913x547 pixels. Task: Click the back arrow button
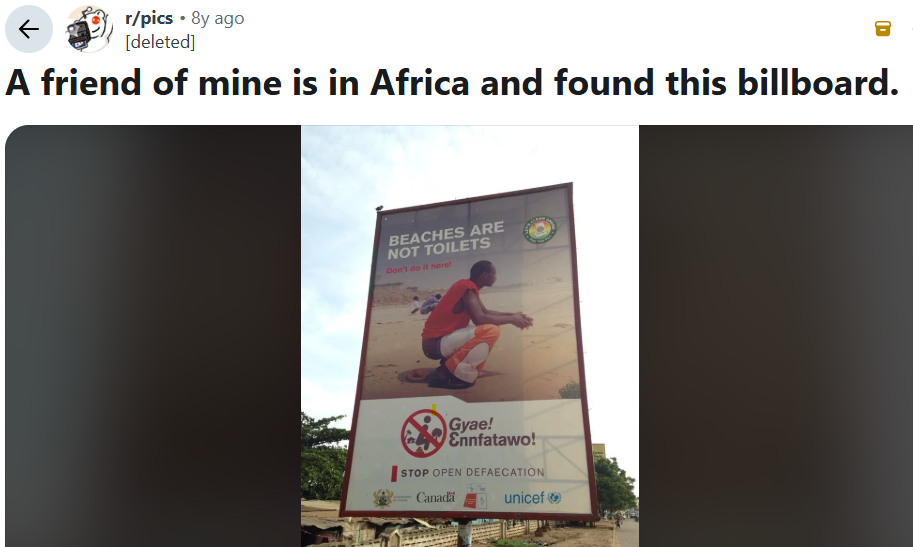[29, 29]
